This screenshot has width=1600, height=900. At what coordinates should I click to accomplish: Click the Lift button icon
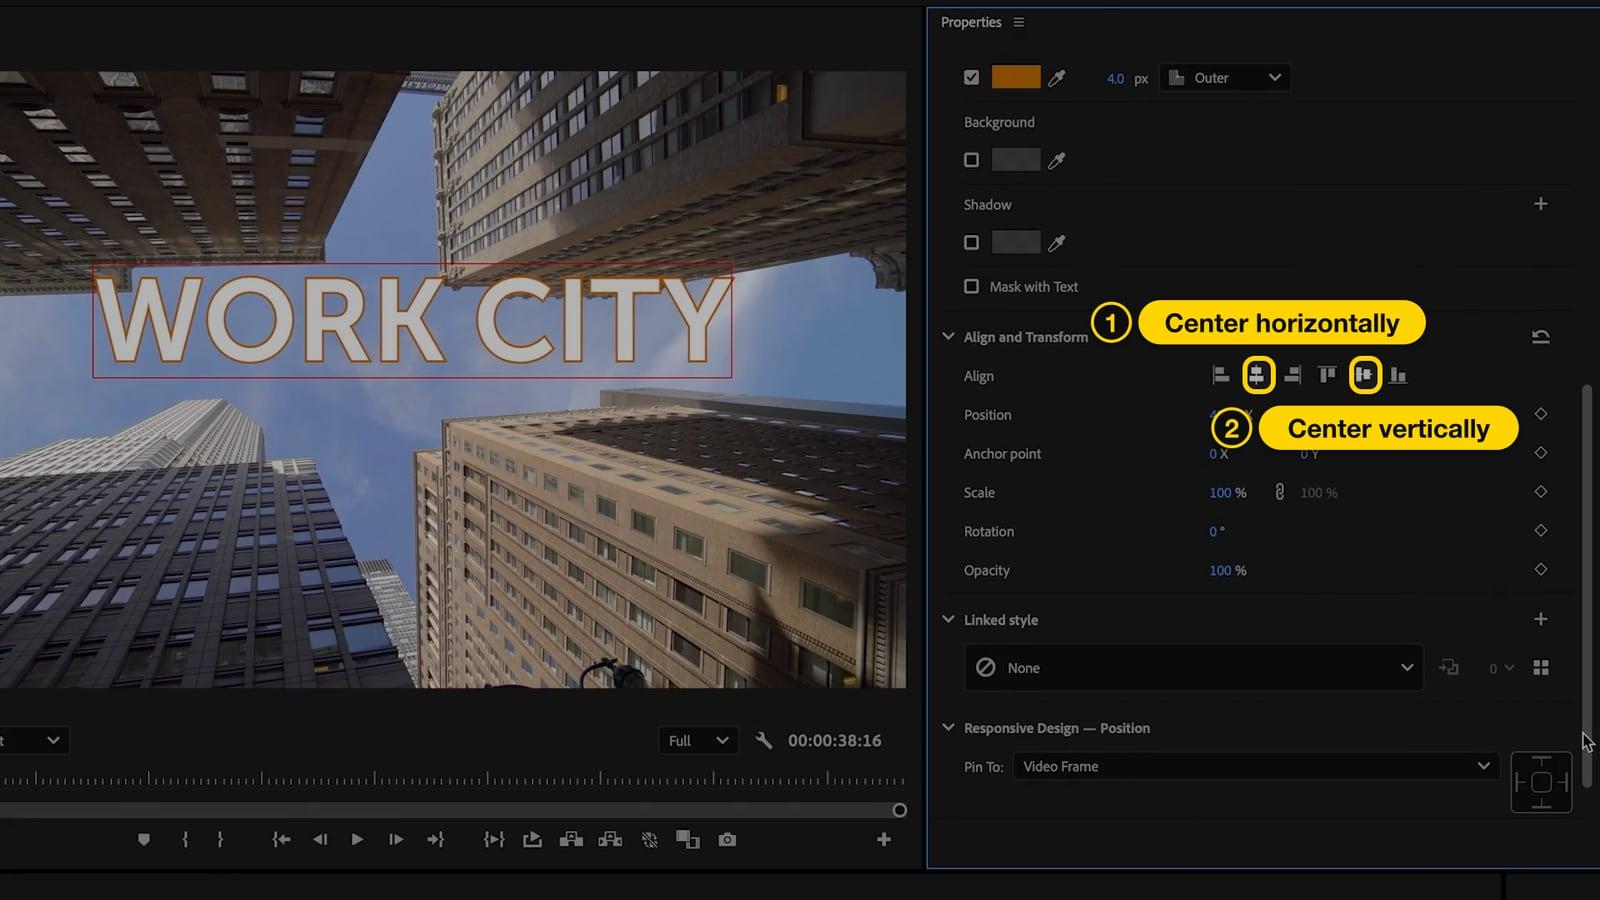point(571,840)
